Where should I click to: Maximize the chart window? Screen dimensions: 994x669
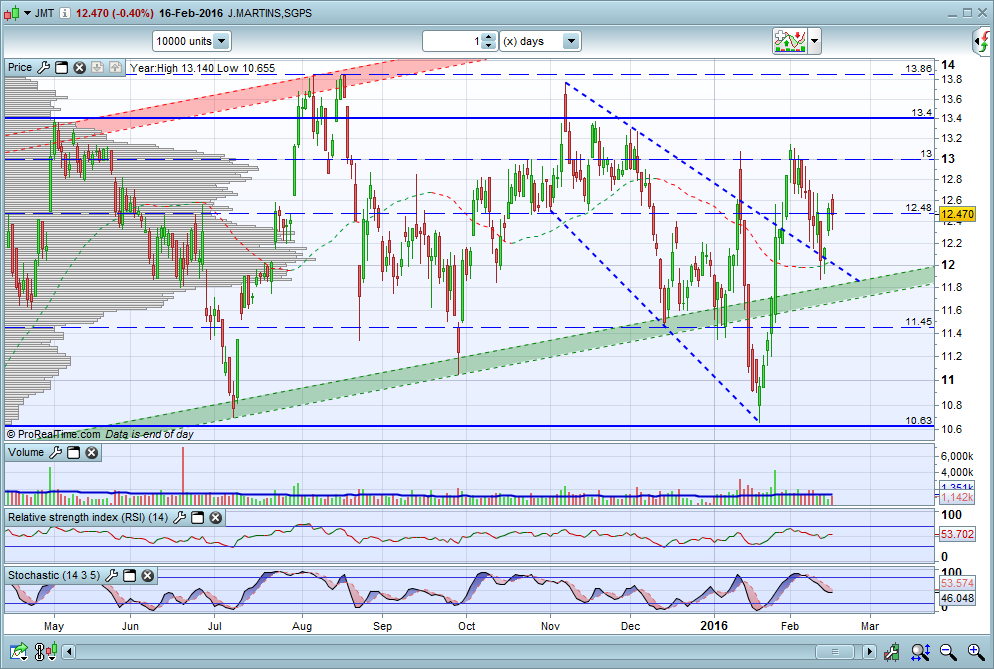(x=967, y=13)
